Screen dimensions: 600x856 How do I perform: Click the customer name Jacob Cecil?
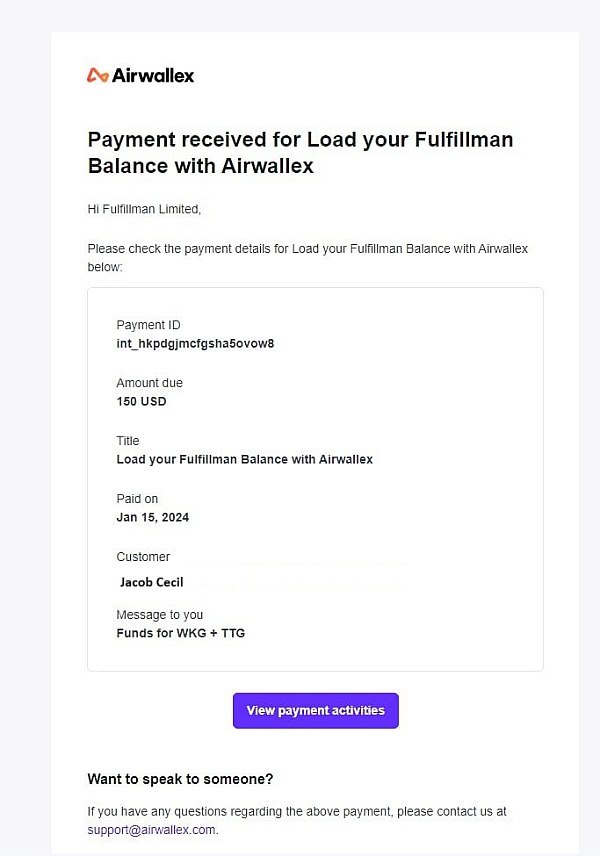coord(151,582)
